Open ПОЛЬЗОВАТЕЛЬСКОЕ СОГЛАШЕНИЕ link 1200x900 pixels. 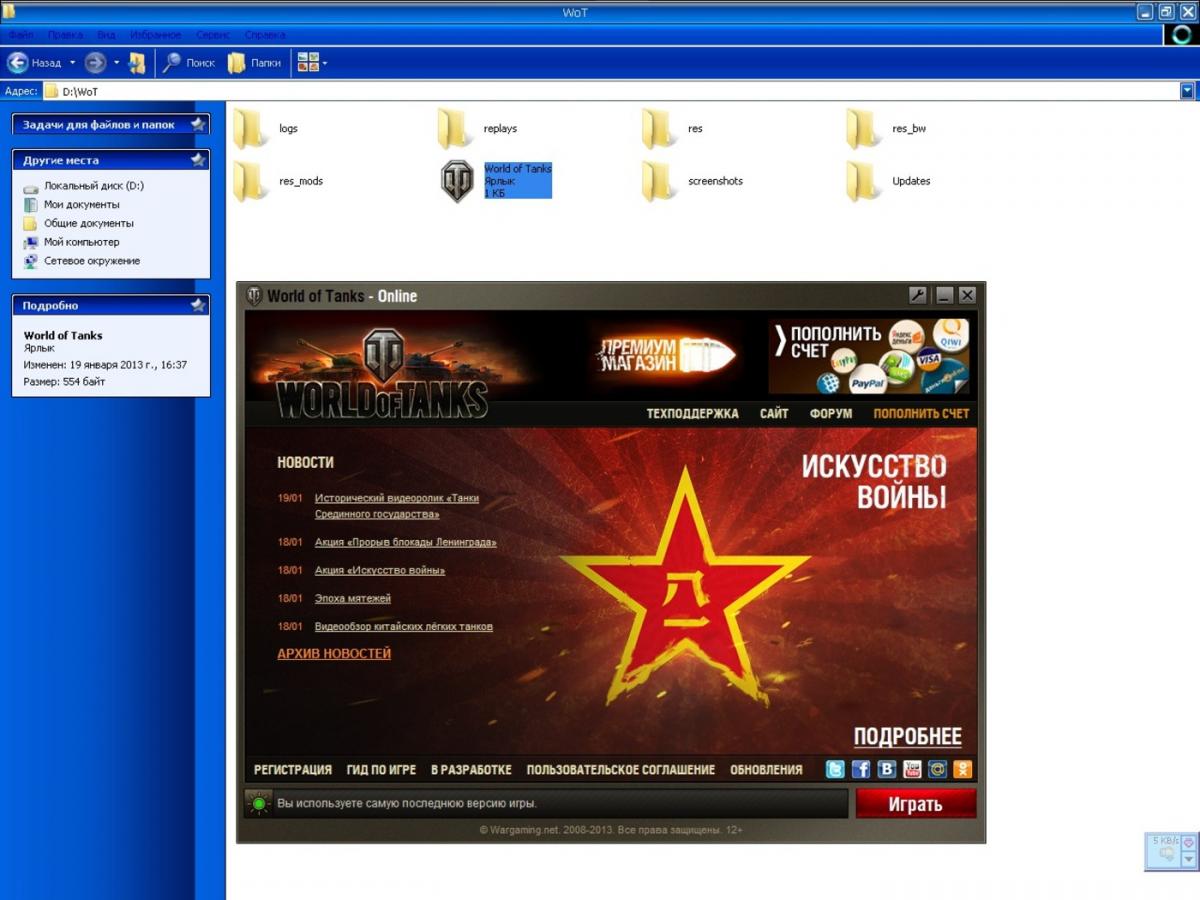click(x=621, y=770)
